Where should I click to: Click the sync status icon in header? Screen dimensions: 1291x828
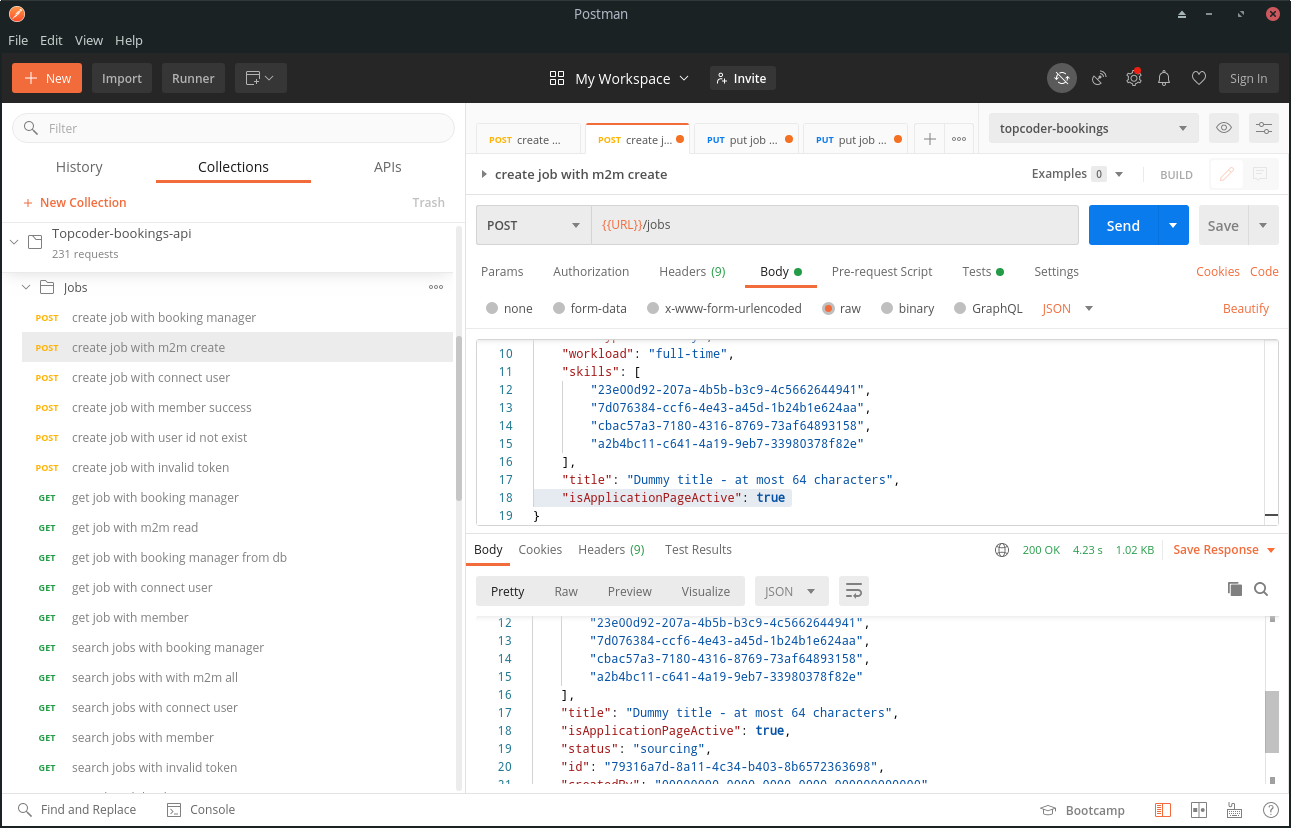click(x=1062, y=78)
